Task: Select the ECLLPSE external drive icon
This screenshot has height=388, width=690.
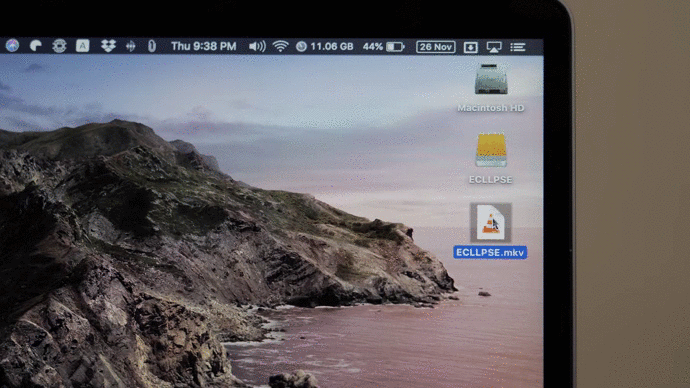Action: pyautogui.click(x=491, y=150)
